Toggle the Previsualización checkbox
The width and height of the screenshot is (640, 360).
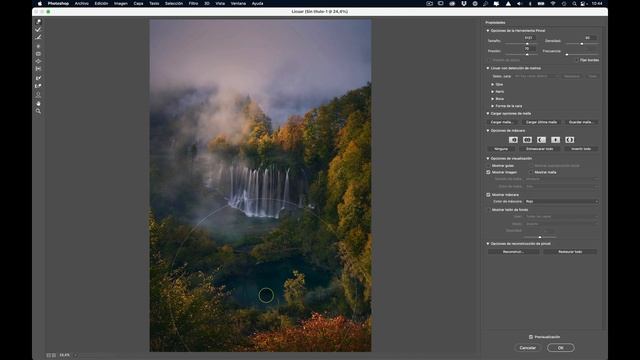[531, 337]
